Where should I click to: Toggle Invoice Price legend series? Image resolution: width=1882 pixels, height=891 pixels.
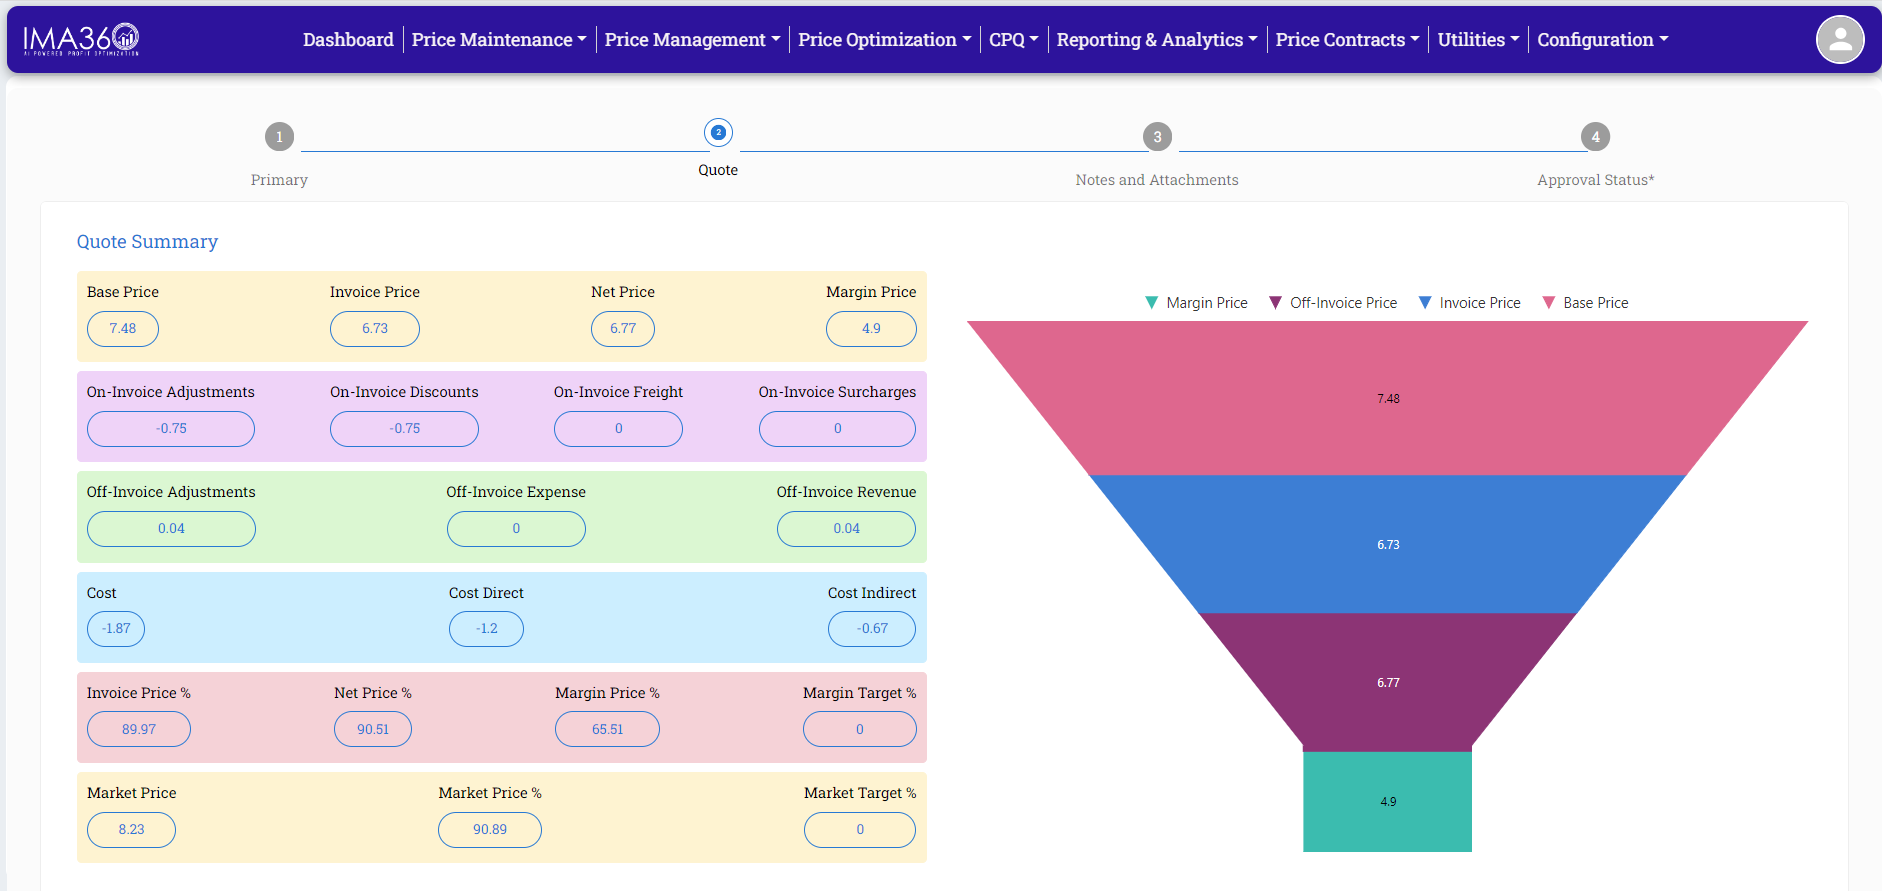click(1469, 303)
